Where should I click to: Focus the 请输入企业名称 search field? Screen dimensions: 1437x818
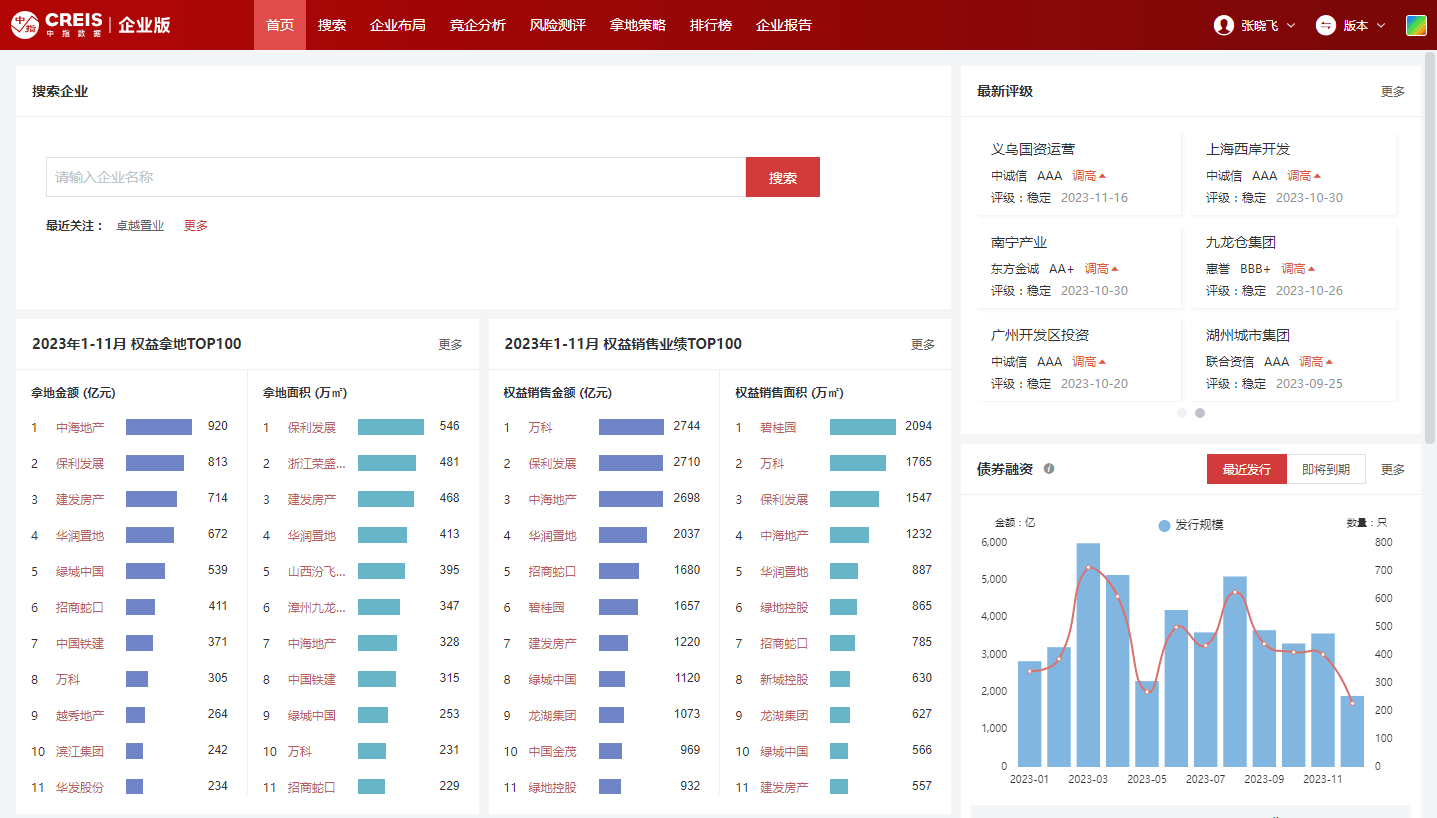pos(395,177)
